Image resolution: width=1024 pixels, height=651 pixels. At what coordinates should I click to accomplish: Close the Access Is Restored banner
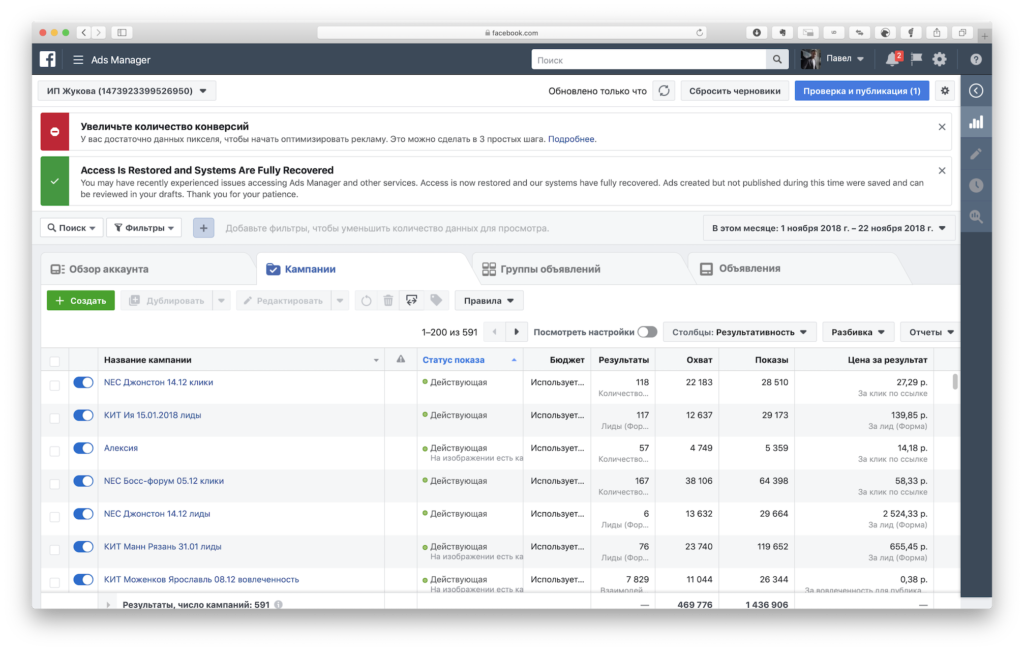coord(942,170)
